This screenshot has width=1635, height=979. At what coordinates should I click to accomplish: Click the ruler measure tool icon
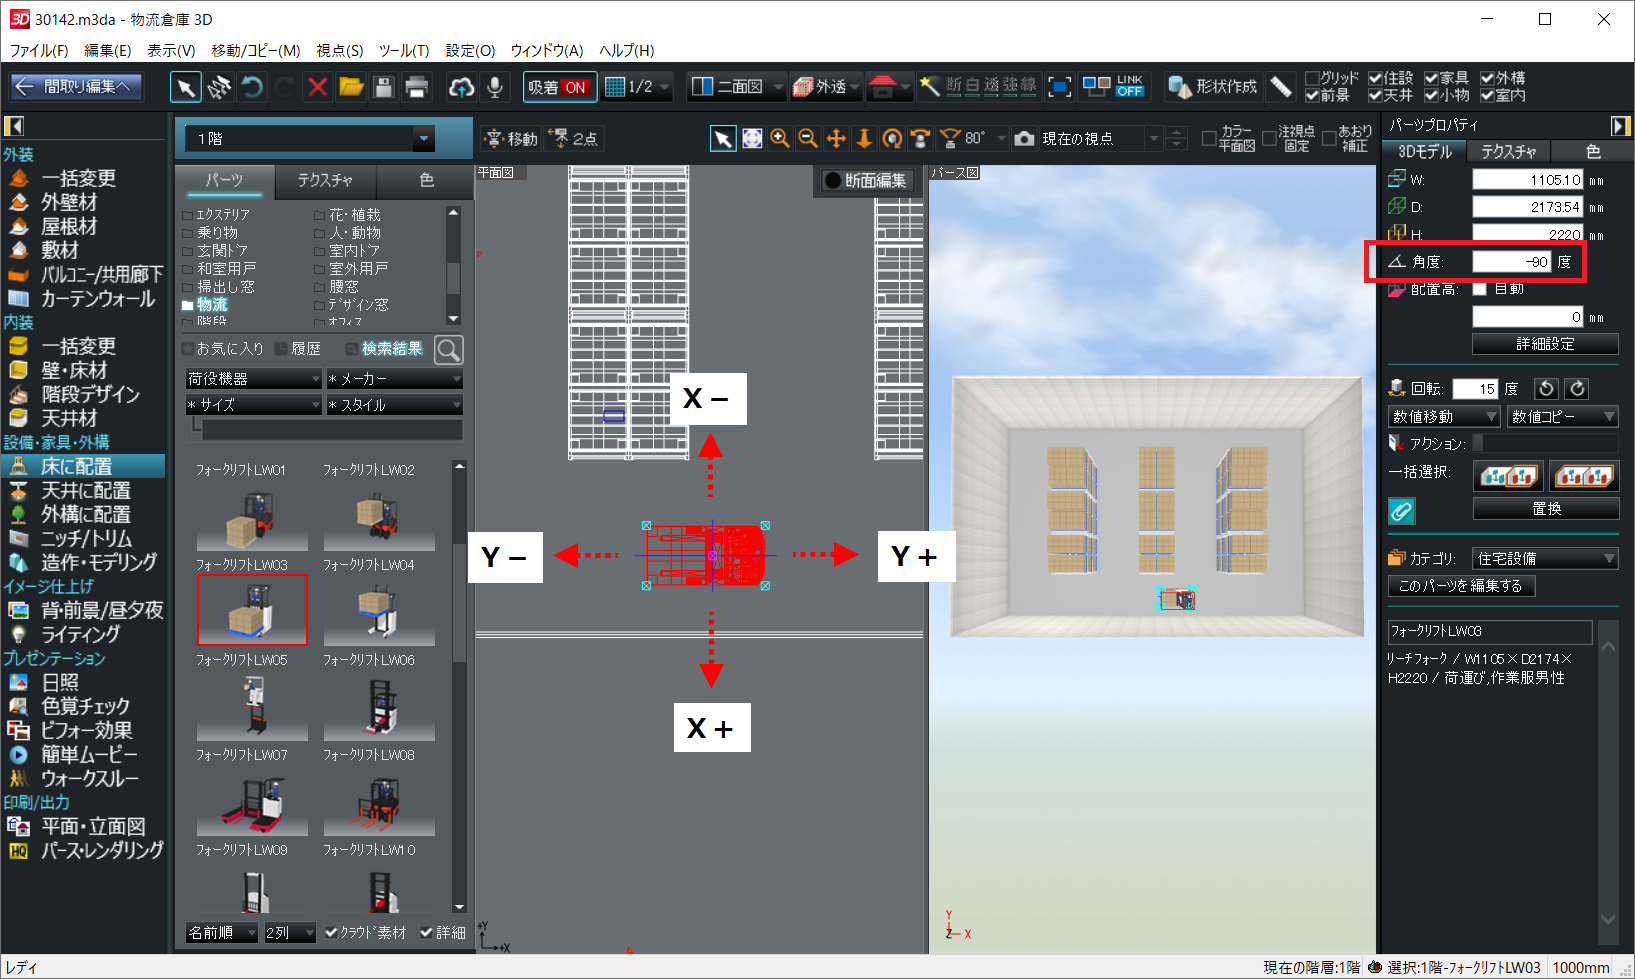click(1281, 87)
